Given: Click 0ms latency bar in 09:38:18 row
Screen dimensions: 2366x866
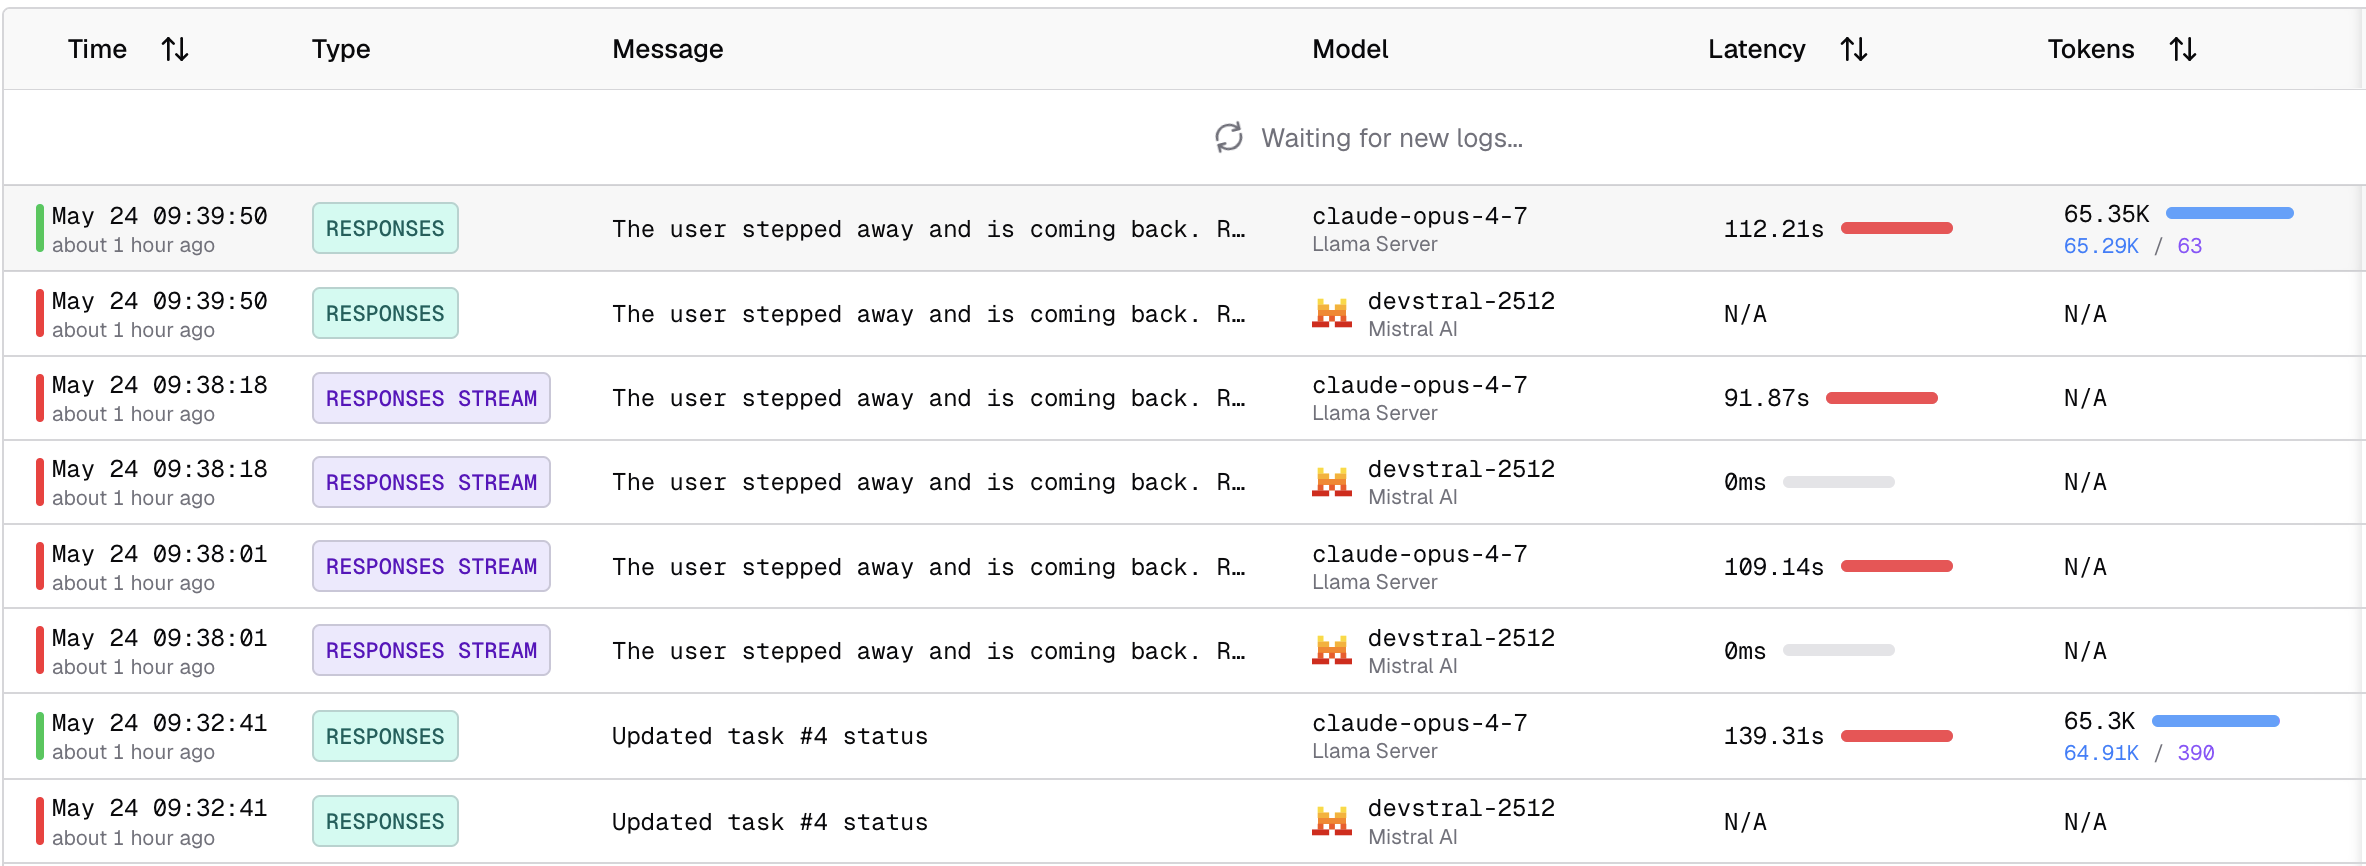Looking at the screenshot, I should click(x=1839, y=482).
